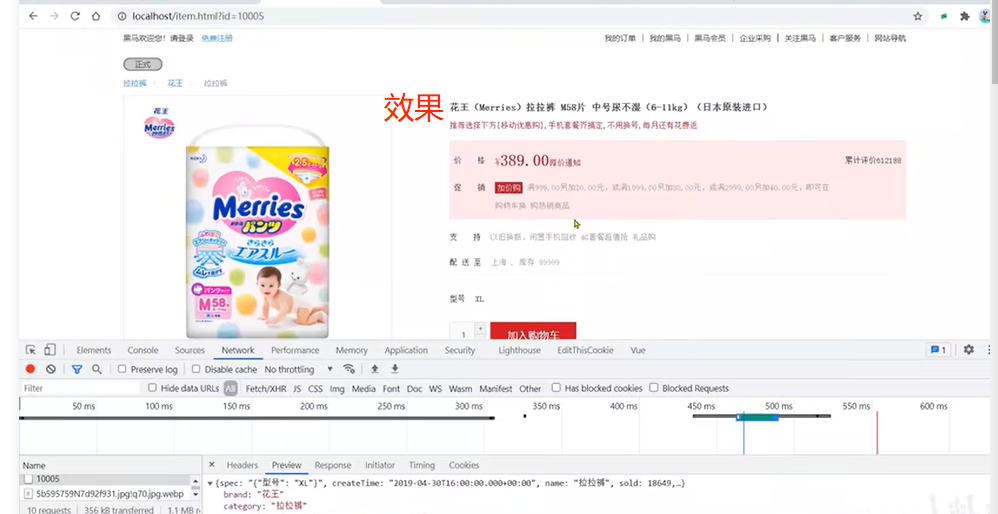Open the Extensions puzzle menu
998x514 pixels.
click(965, 16)
